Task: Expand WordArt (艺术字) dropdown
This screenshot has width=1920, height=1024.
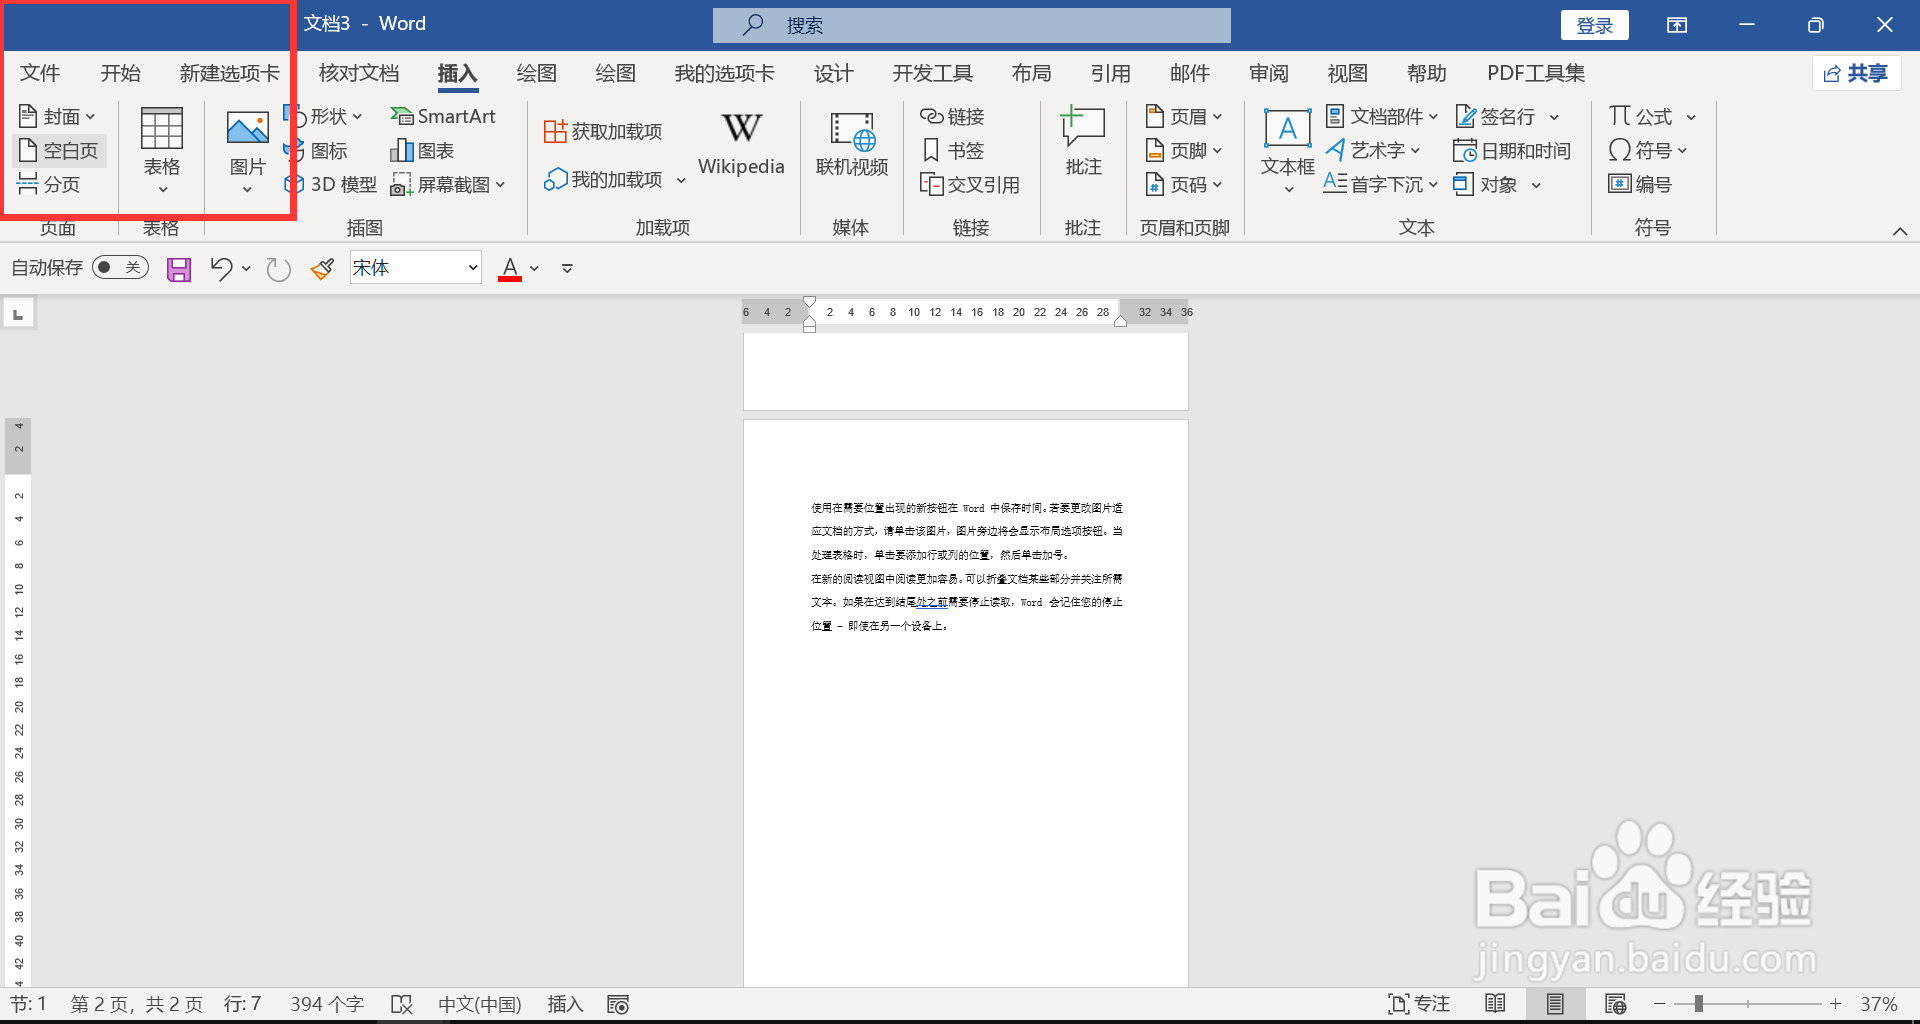Action: tap(1415, 151)
